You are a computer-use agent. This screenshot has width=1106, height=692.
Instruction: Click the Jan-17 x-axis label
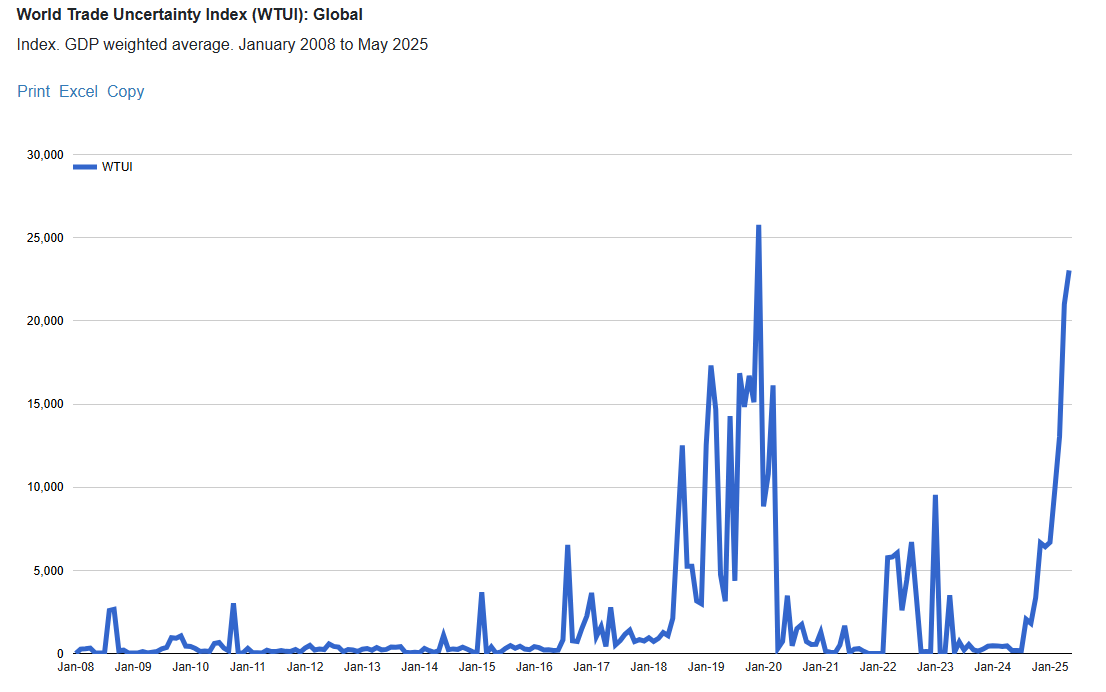tap(591, 667)
